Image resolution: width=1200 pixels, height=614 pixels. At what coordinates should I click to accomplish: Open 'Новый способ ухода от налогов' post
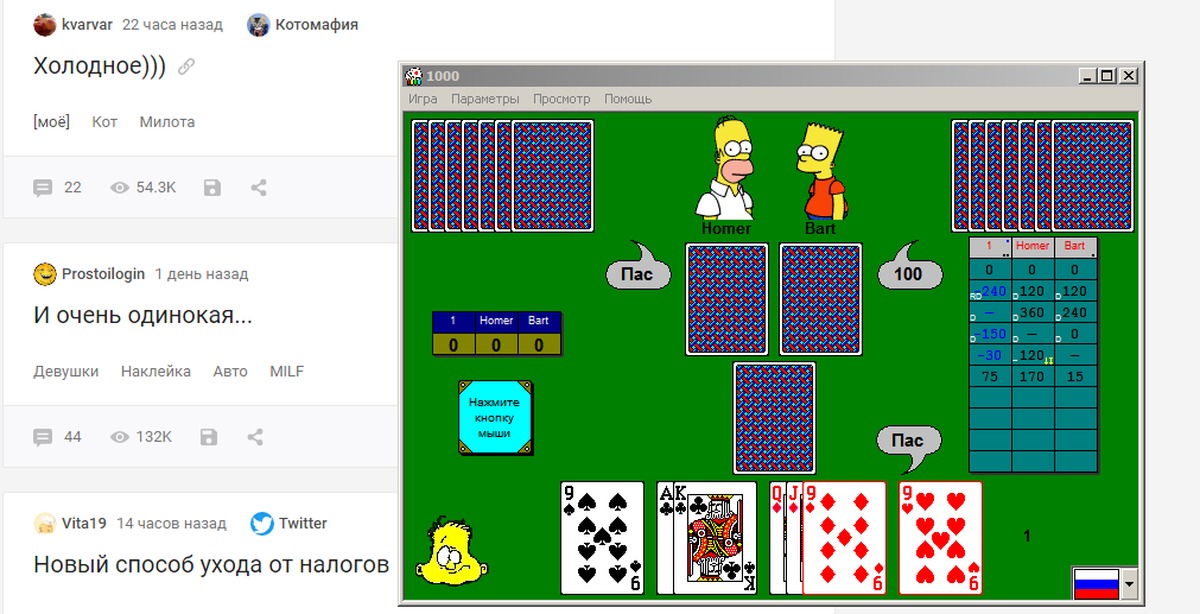(x=211, y=565)
